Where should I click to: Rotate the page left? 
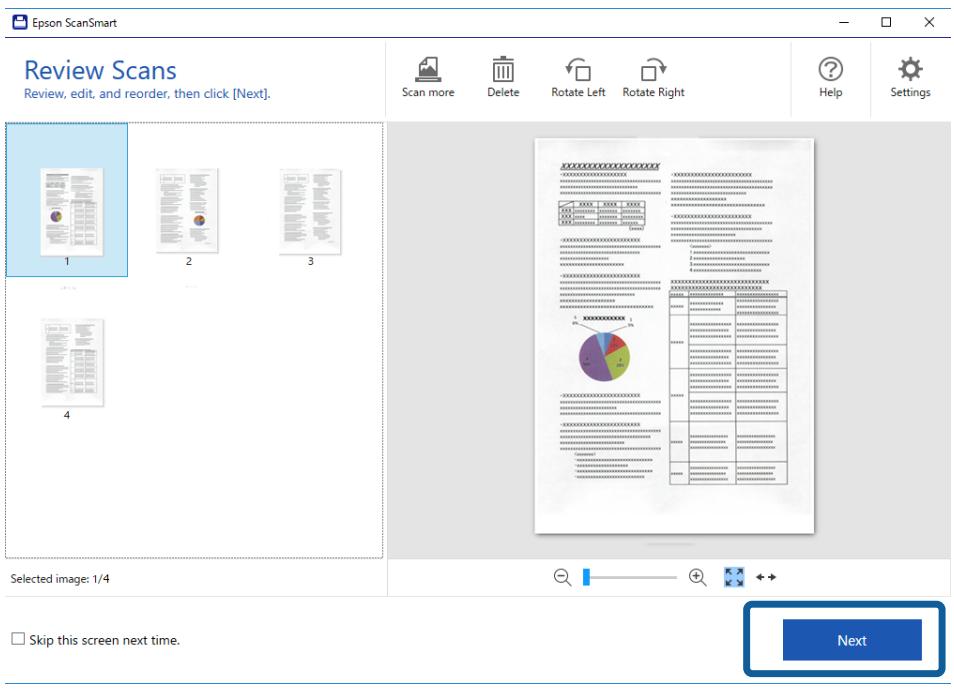(578, 77)
